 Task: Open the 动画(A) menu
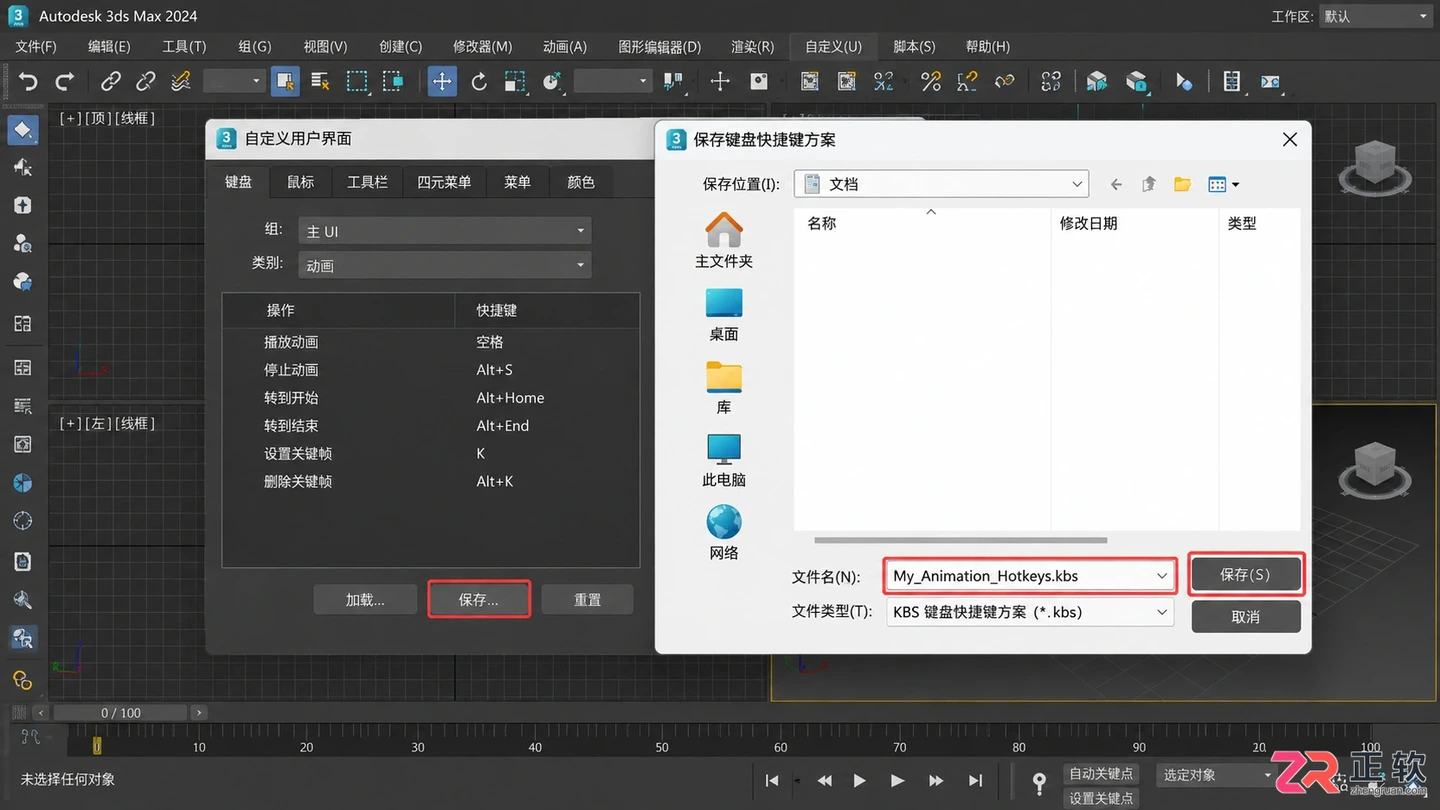click(x=565, y=46)
